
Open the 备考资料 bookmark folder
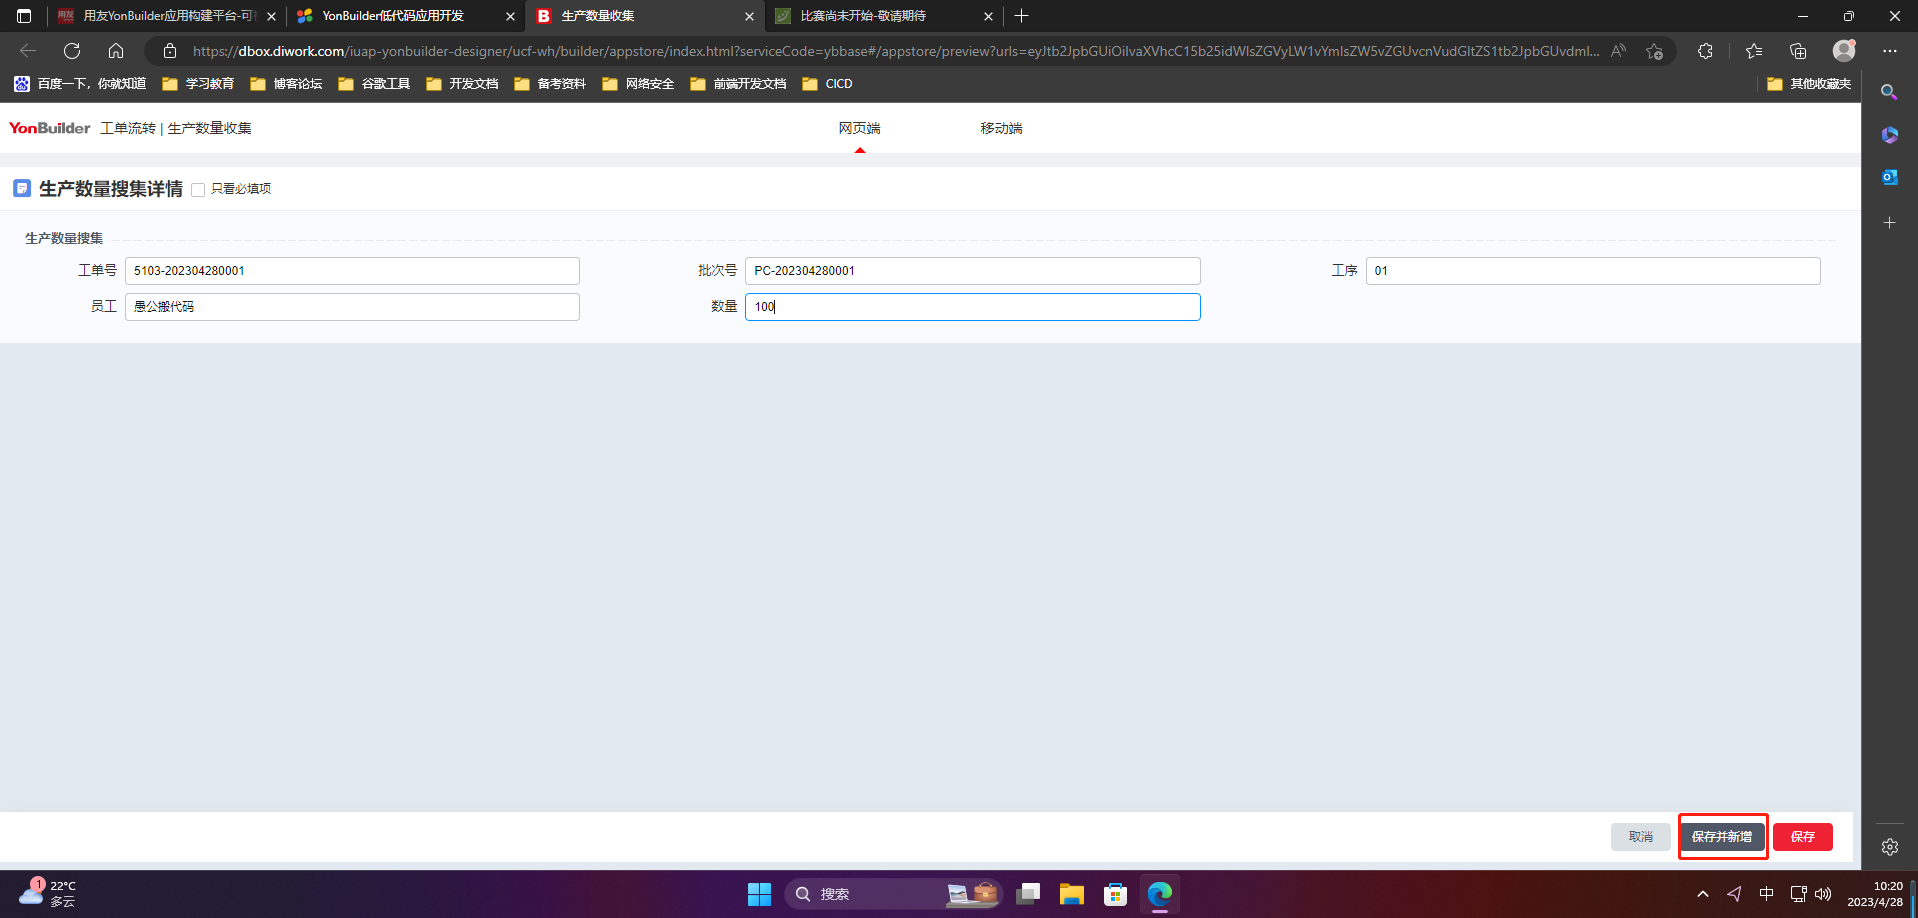coord(550,84)
